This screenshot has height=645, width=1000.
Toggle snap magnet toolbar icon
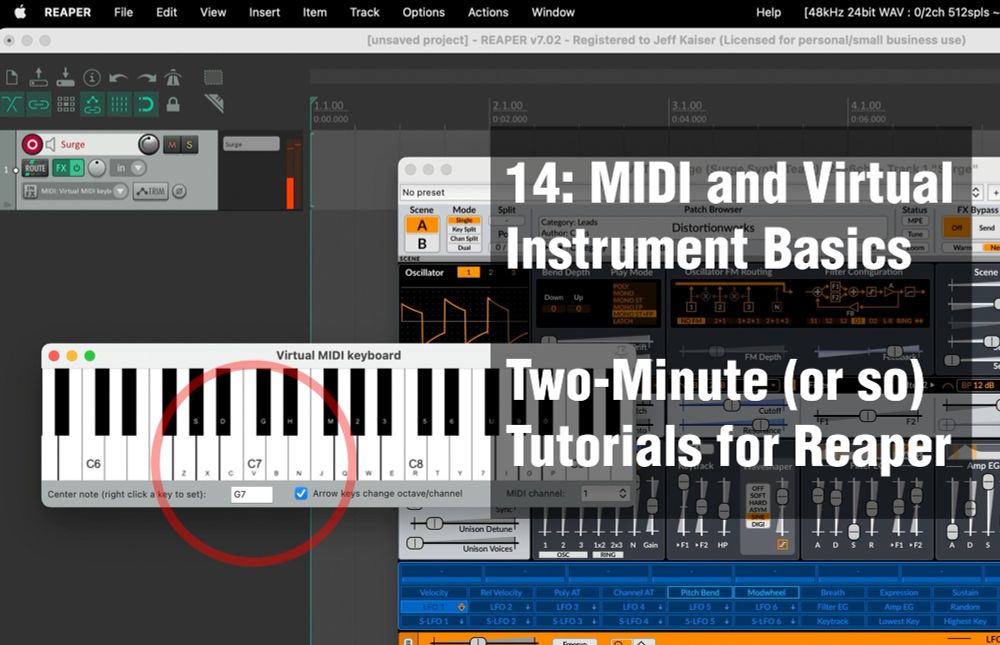click(146, 104)
